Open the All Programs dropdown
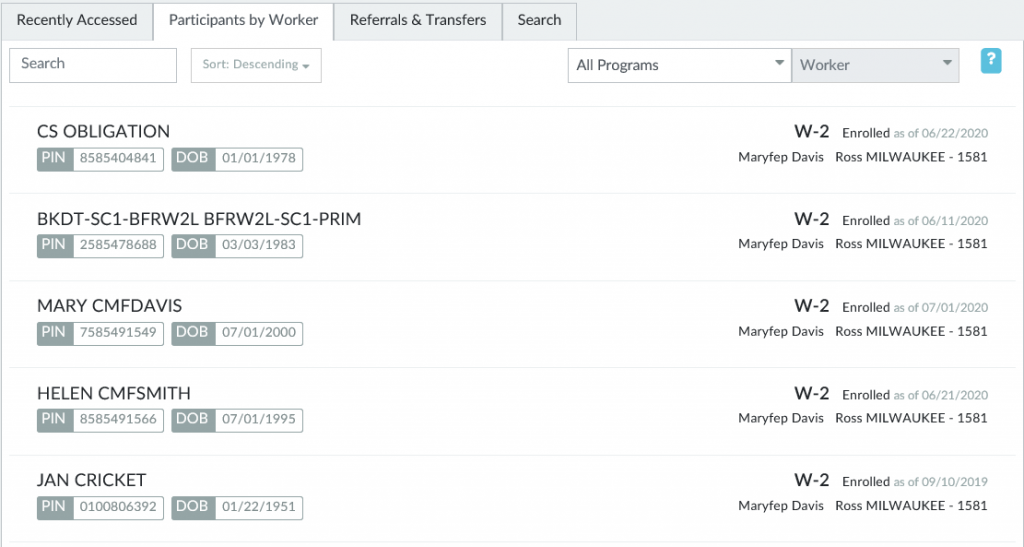 [x=679, y=65]
